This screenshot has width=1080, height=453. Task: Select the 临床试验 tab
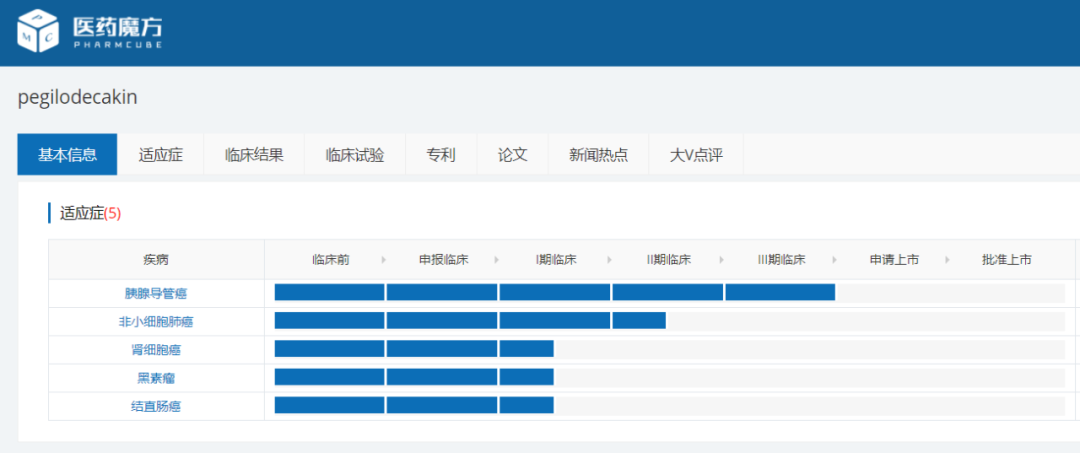354,155
